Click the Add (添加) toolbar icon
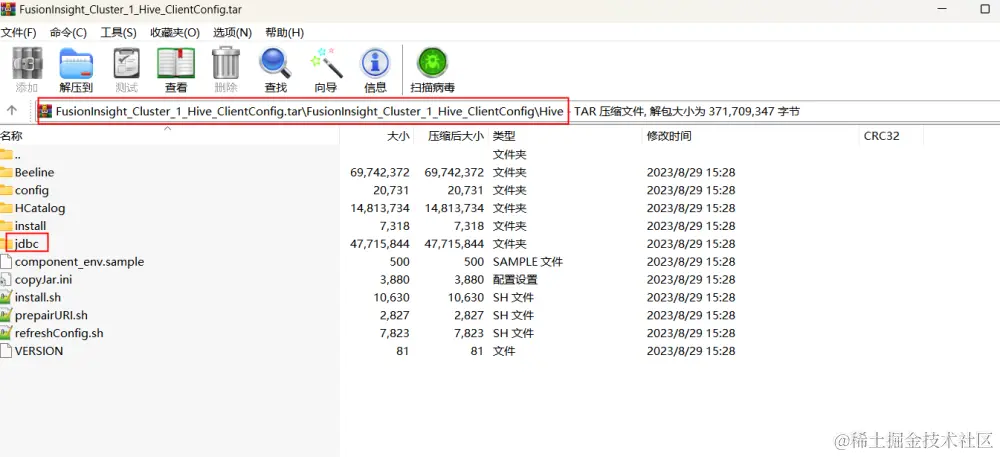The height and width of the screenshot is (457, 1000). tap(27, 63)
